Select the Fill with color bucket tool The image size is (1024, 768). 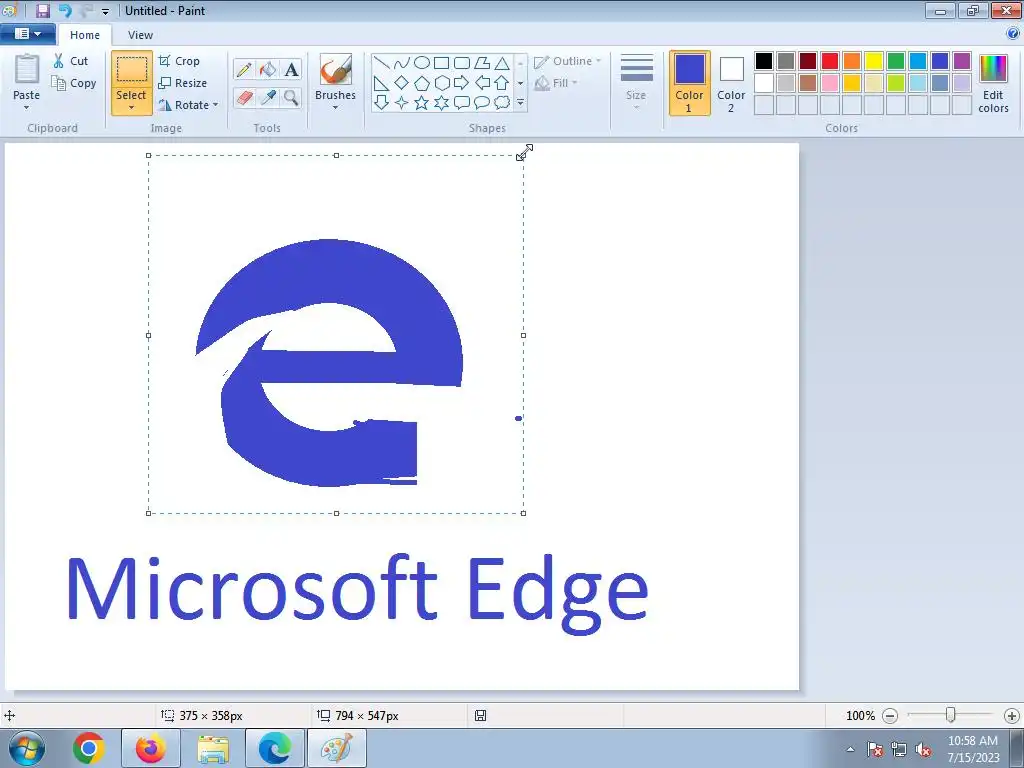(x=267, y=70)
